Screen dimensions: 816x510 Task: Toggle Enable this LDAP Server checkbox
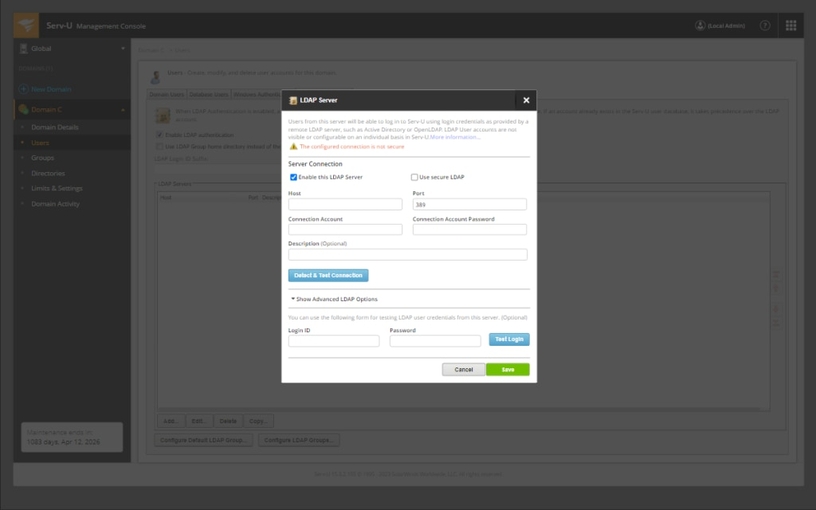(294, 177)
